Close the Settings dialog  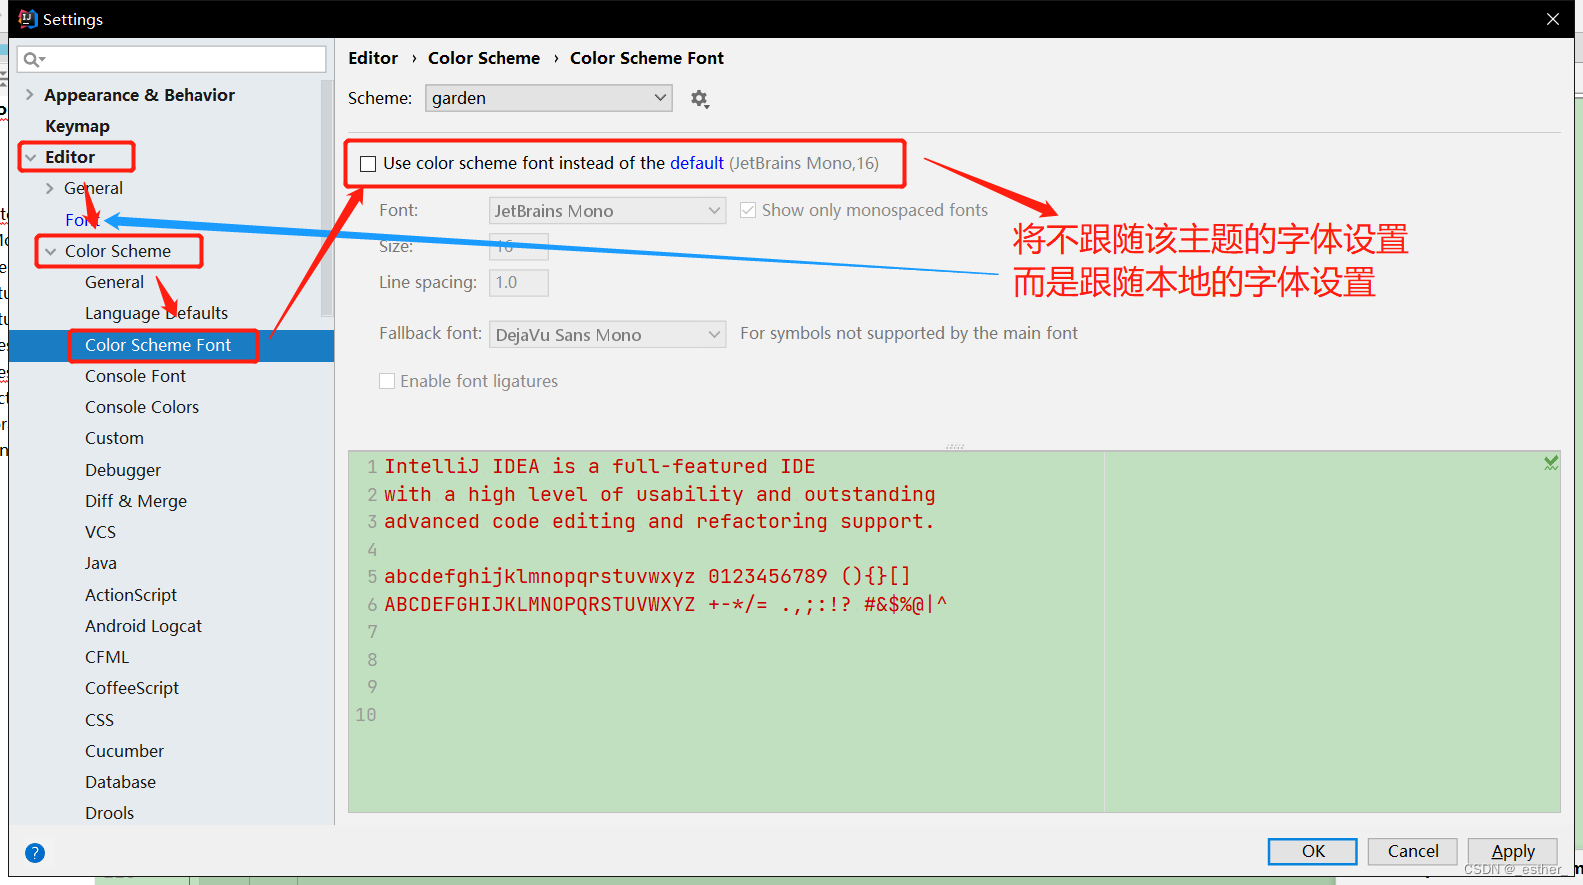[1553, 19]
